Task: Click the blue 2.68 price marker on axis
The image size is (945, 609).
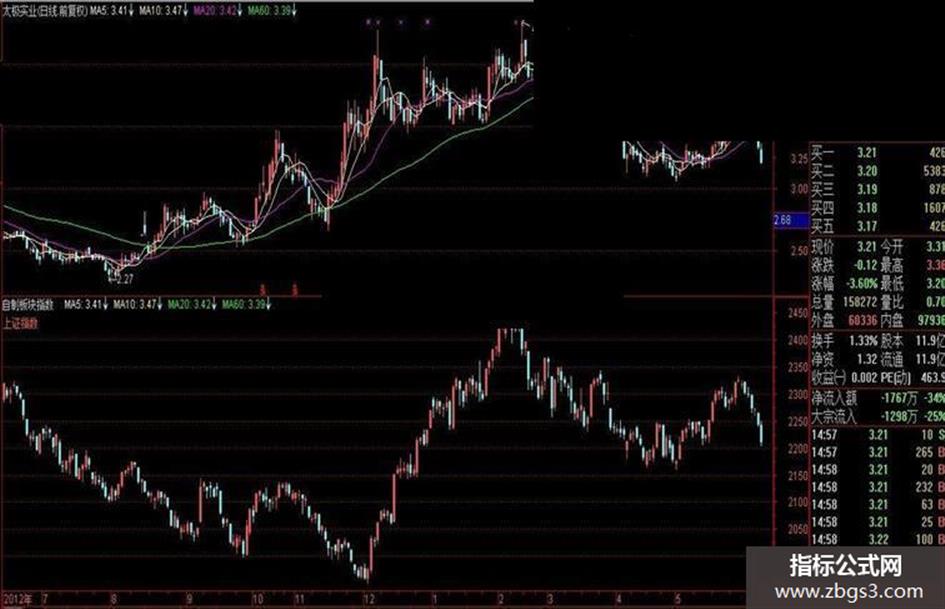Action: 791,220
